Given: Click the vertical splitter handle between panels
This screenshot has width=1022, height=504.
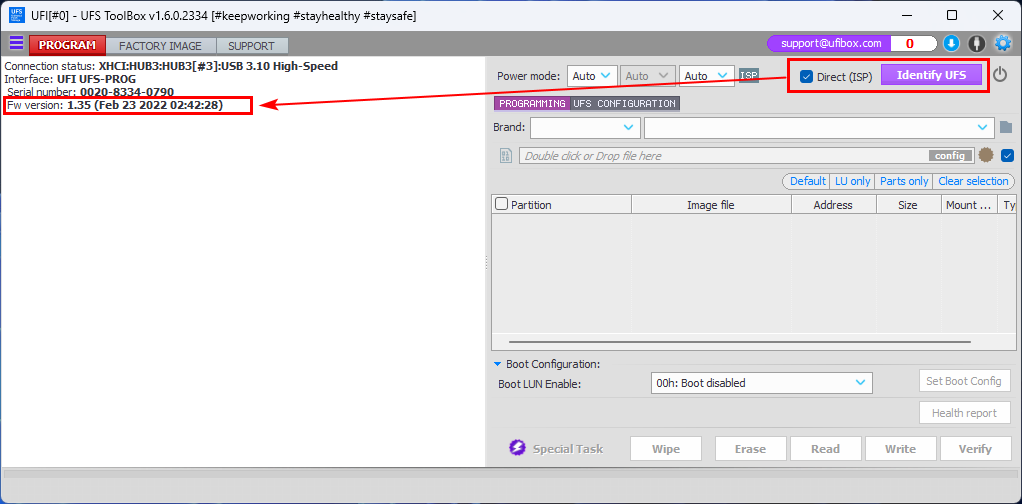Looking at the screenshot, I should (487, 262).
